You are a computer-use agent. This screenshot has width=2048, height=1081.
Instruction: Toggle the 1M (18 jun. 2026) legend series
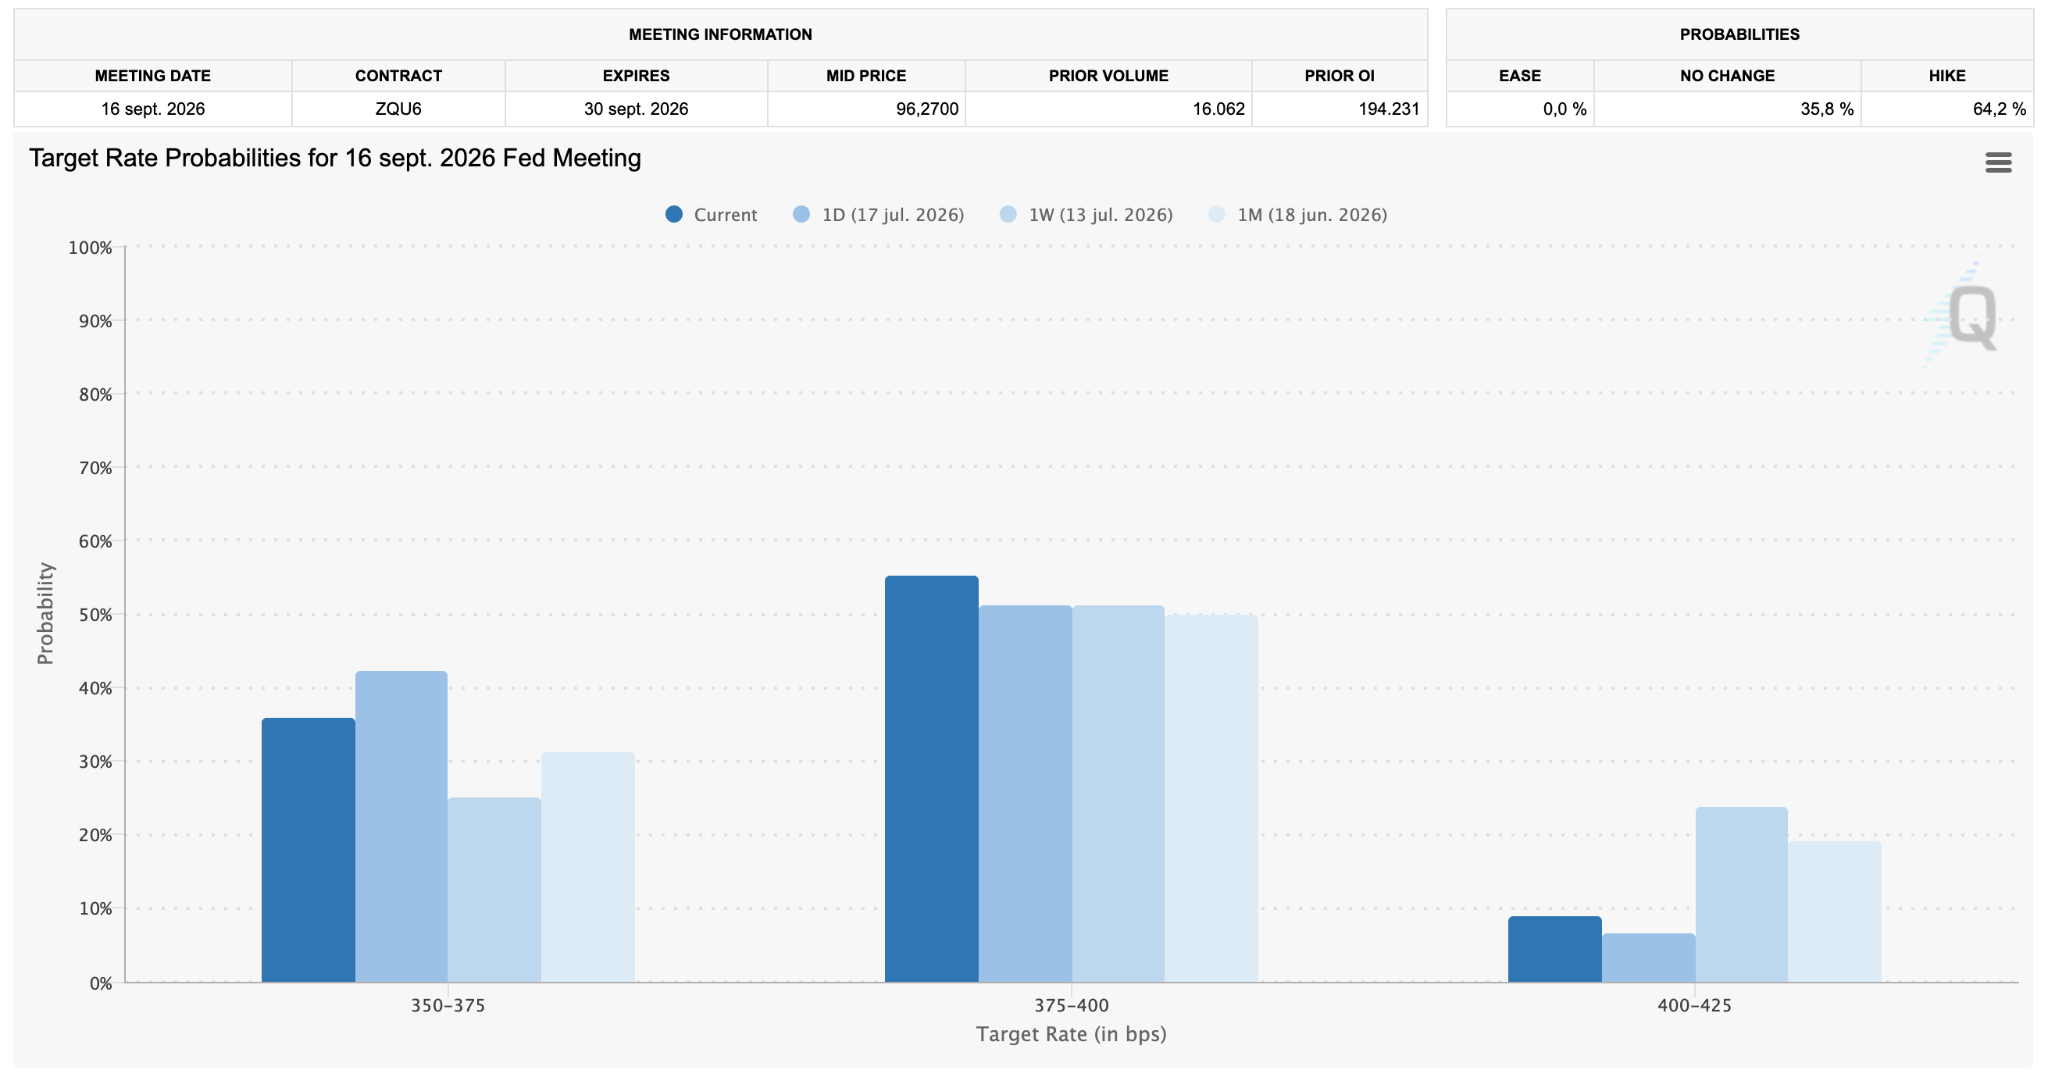[x=1298, y=214]
